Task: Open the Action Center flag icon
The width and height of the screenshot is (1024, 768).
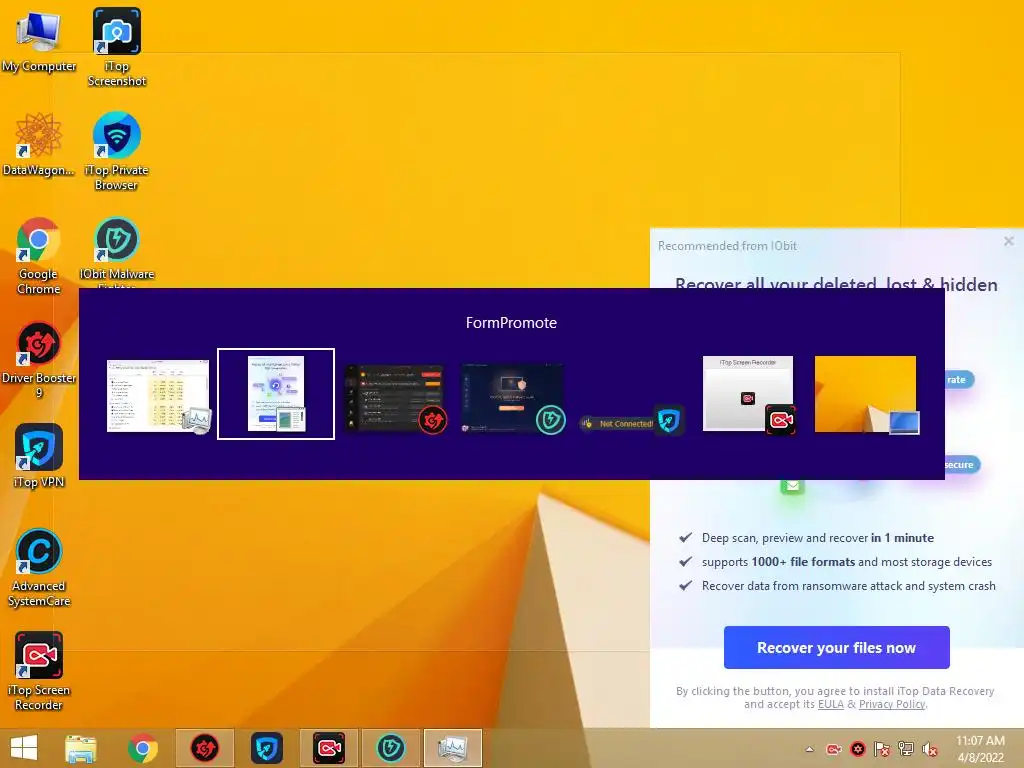Action: click(x=882, y=749)
